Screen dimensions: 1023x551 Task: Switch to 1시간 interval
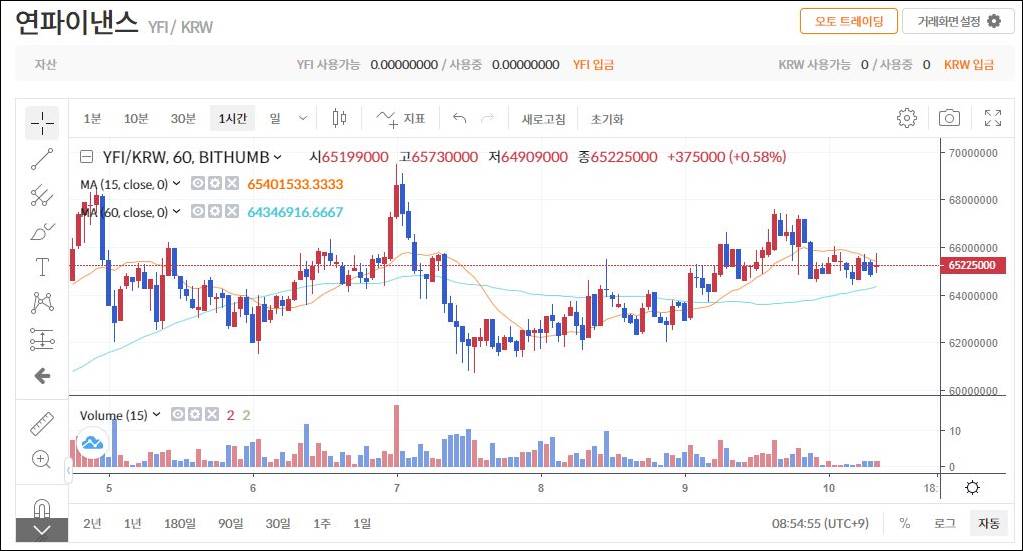232,119
